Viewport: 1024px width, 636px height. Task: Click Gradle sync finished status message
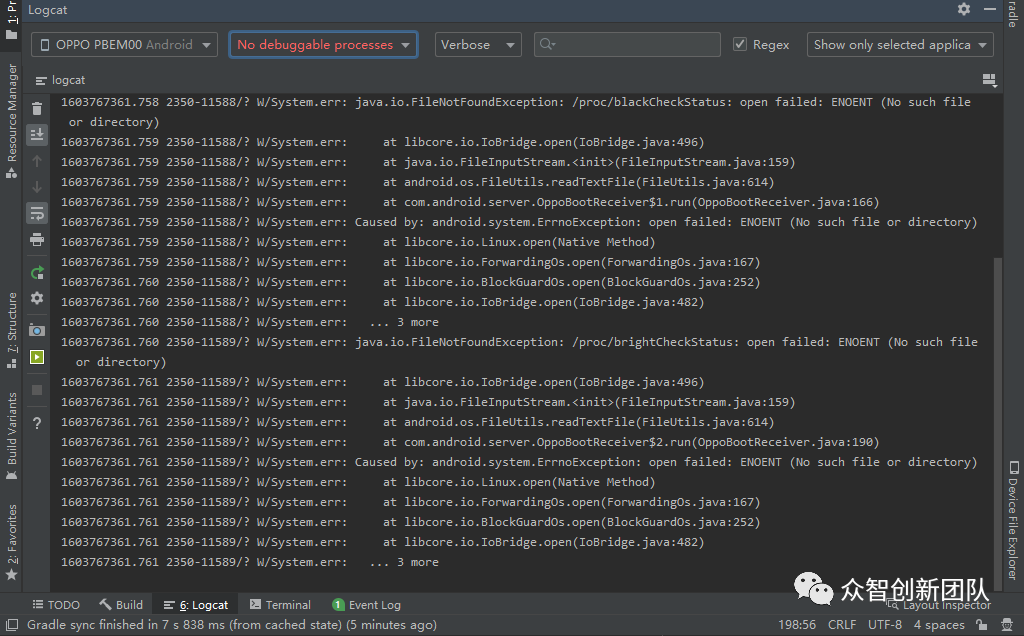click(232, 625)
